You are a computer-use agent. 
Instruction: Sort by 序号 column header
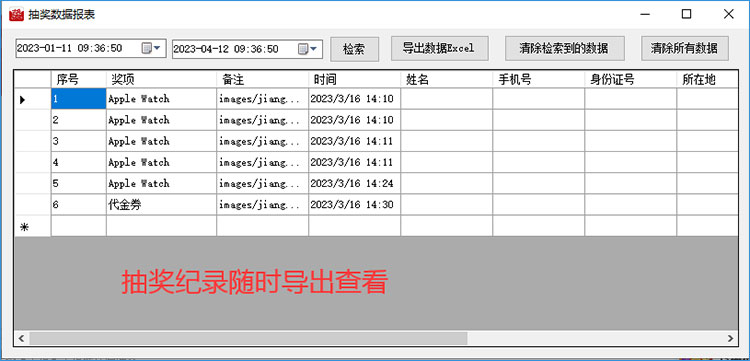[x=78, y=79]
